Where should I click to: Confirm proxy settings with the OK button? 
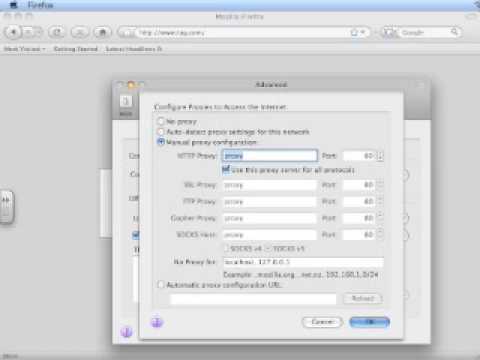pyautogui.click(x=369, y=322)
